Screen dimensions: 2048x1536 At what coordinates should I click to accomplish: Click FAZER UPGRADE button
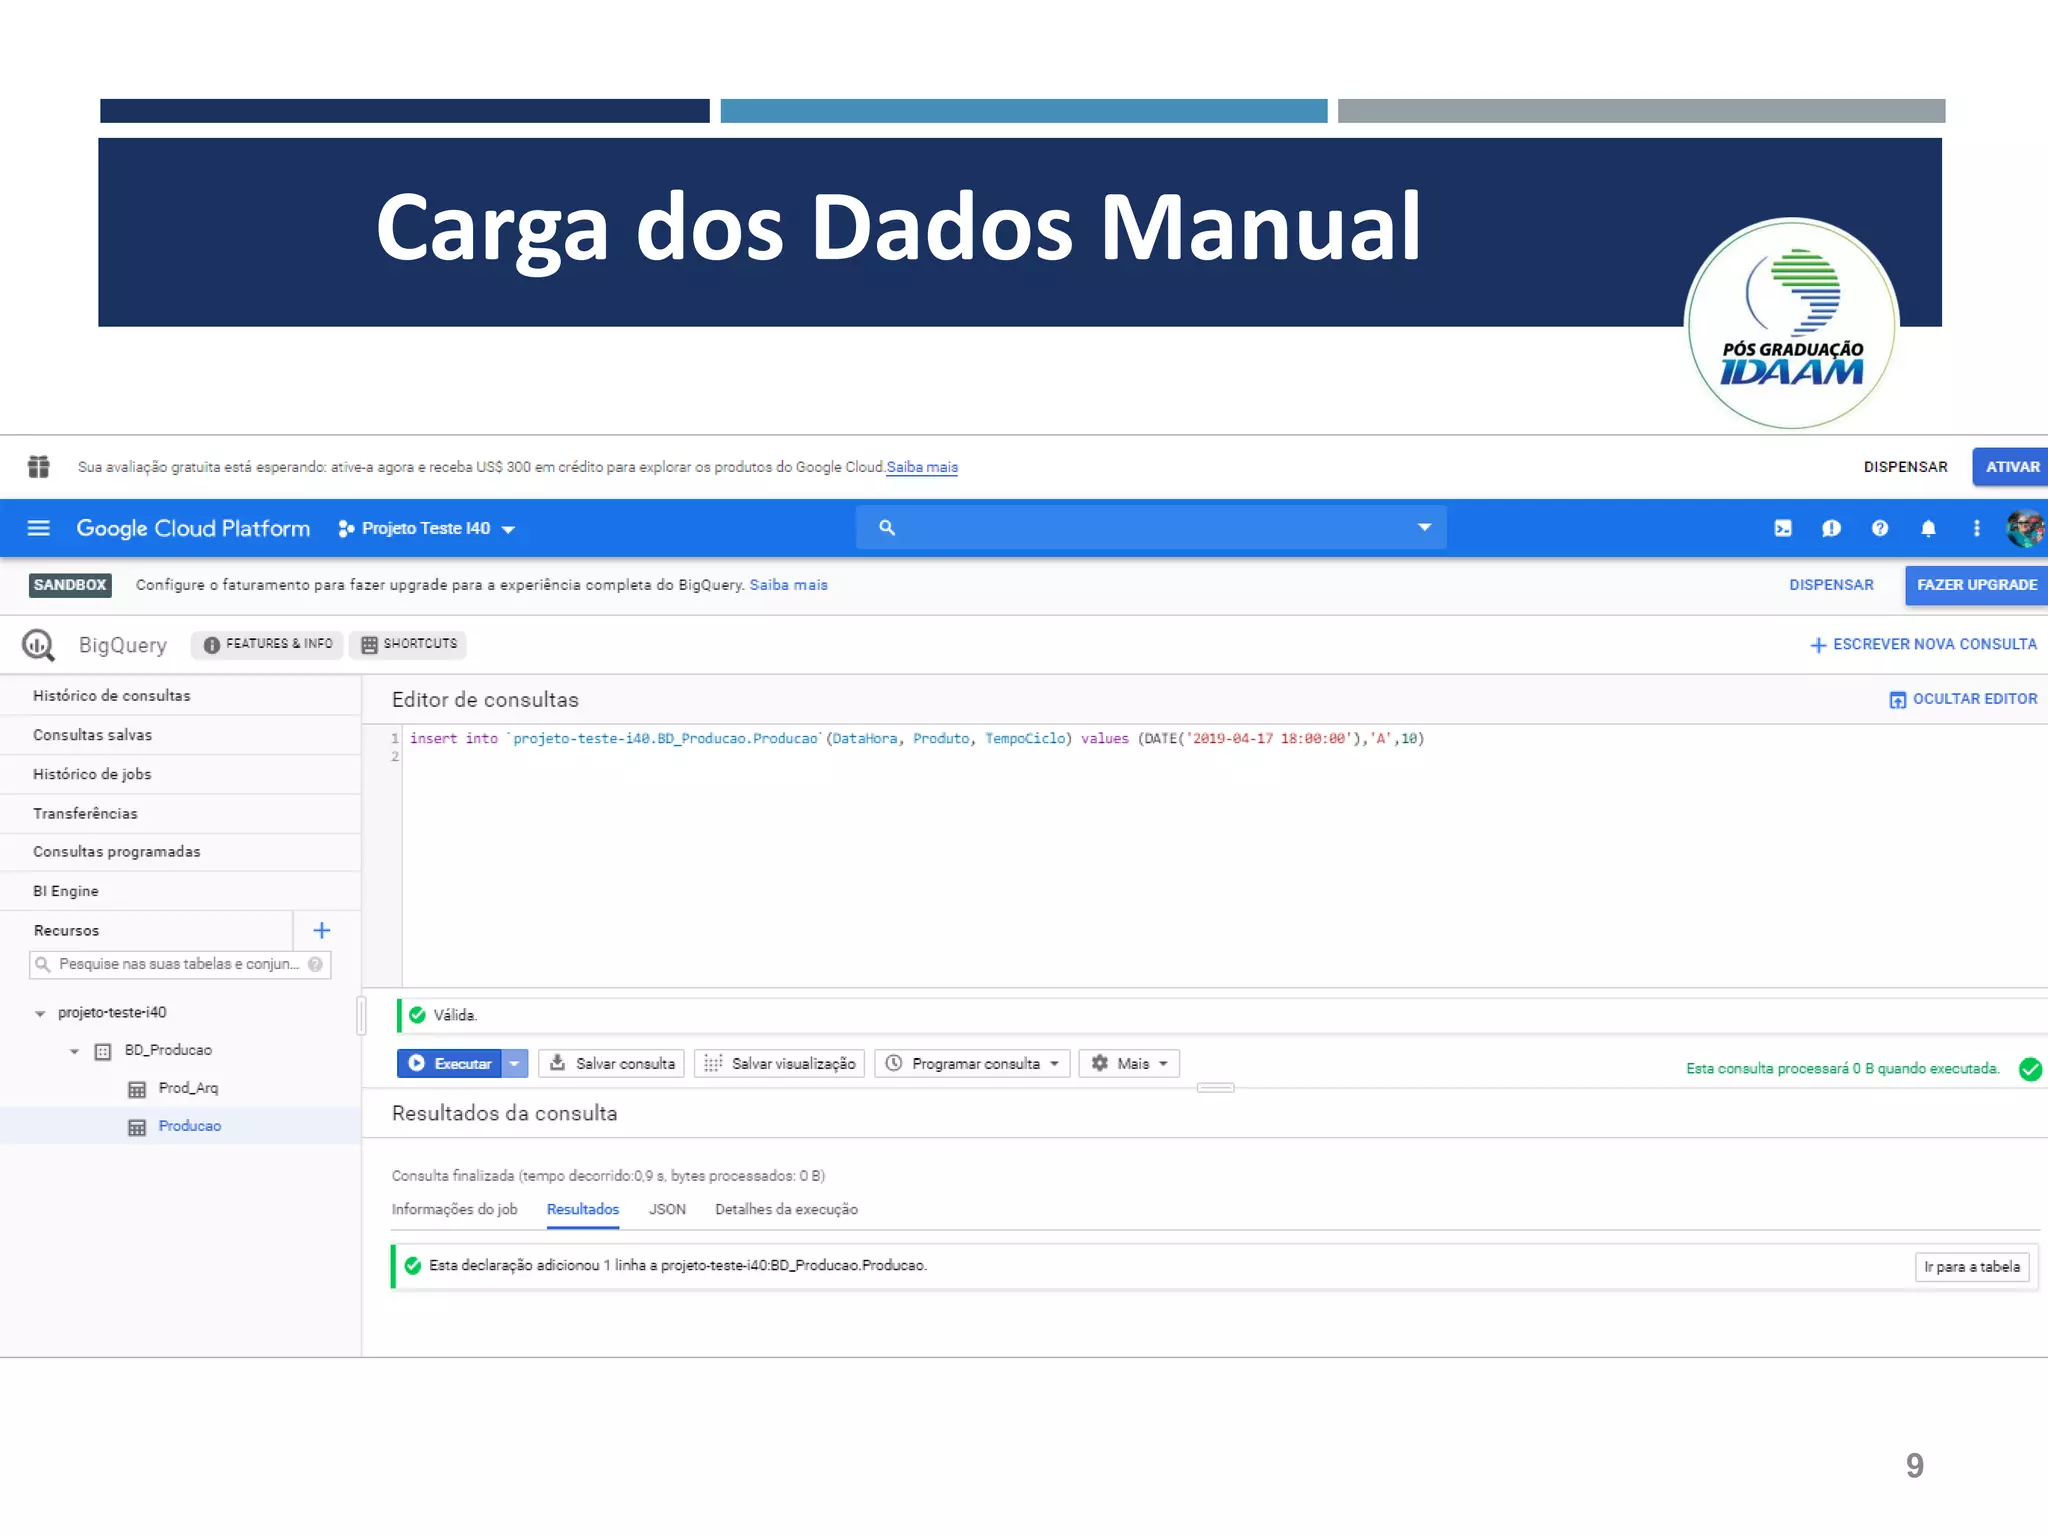[1976, 585]
